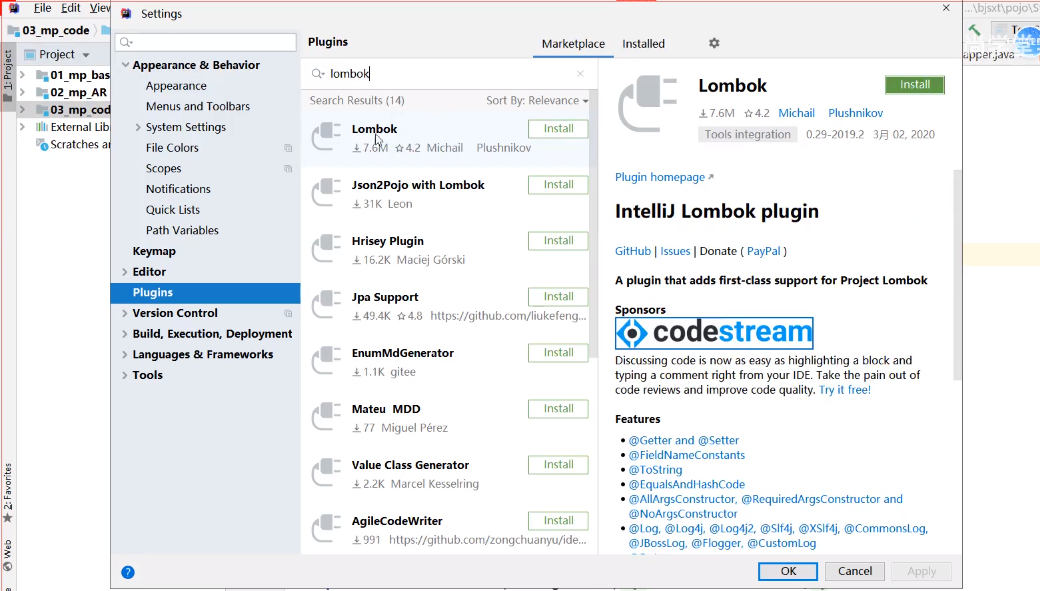The width and height of the screenshot is (1040, 591).
Task: Collapse the Appearance & Behavior section
Action: click(125, 65)
